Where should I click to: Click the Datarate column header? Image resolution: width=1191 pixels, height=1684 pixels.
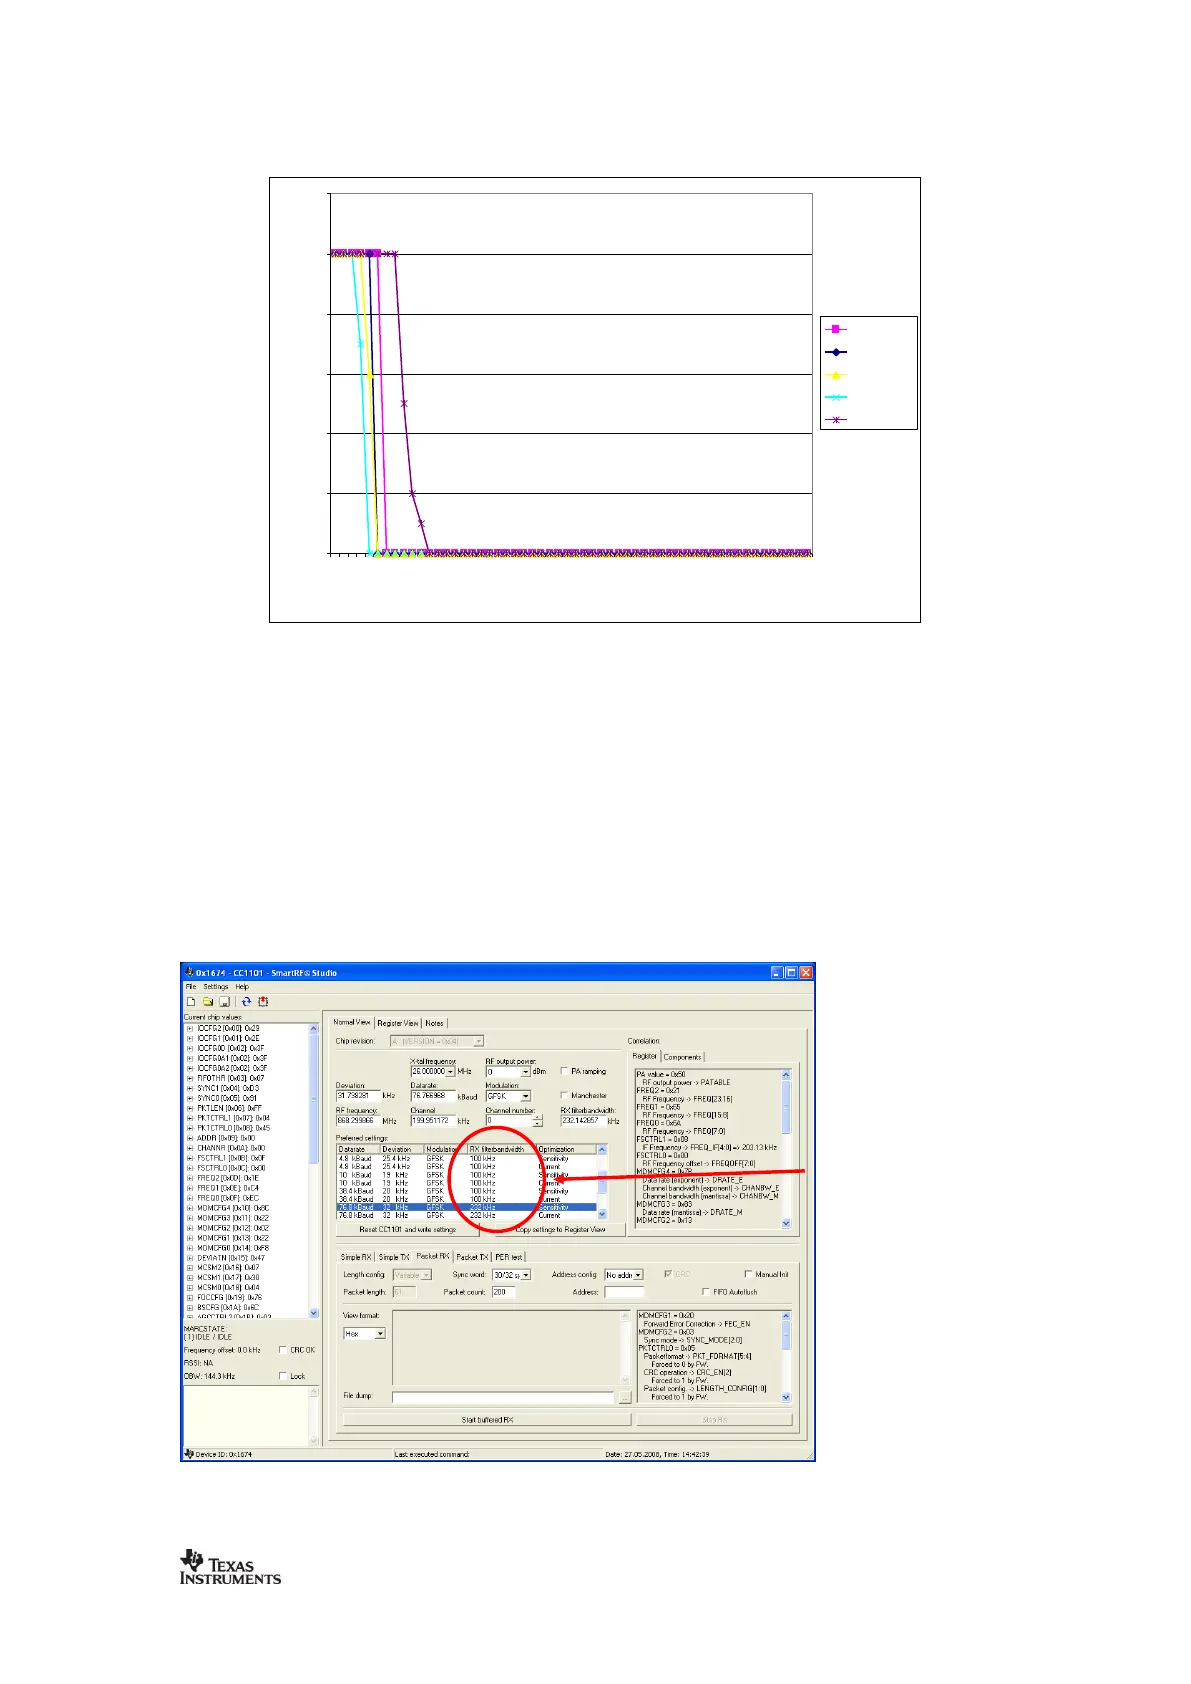[x=358, y=1149]
